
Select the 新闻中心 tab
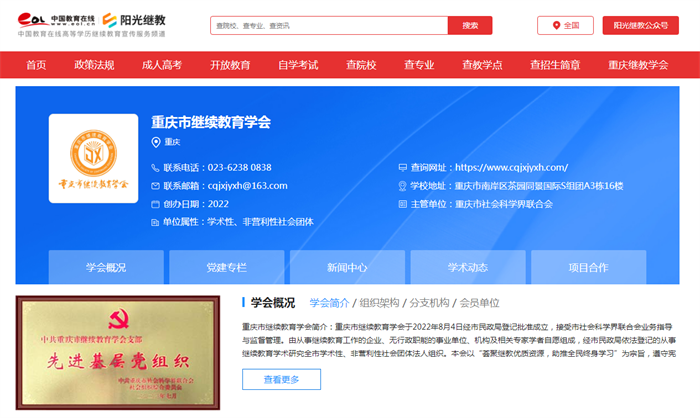pyautogui.click(x=347, y=268)
